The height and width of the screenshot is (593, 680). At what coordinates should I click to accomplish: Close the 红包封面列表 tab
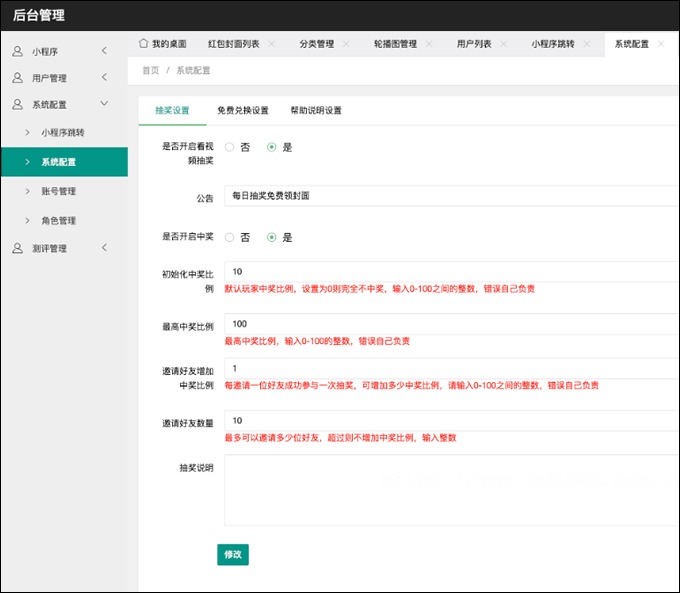coord(271,44)
